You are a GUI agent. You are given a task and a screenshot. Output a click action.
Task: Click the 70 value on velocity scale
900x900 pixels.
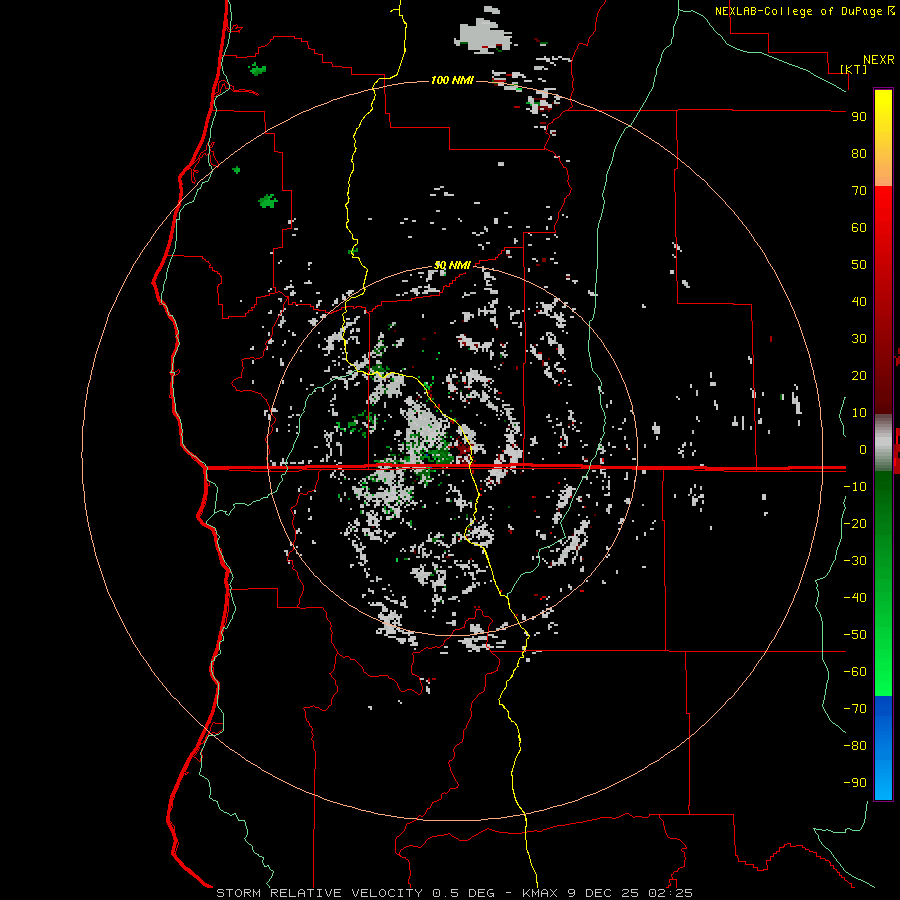coord(859,191)
